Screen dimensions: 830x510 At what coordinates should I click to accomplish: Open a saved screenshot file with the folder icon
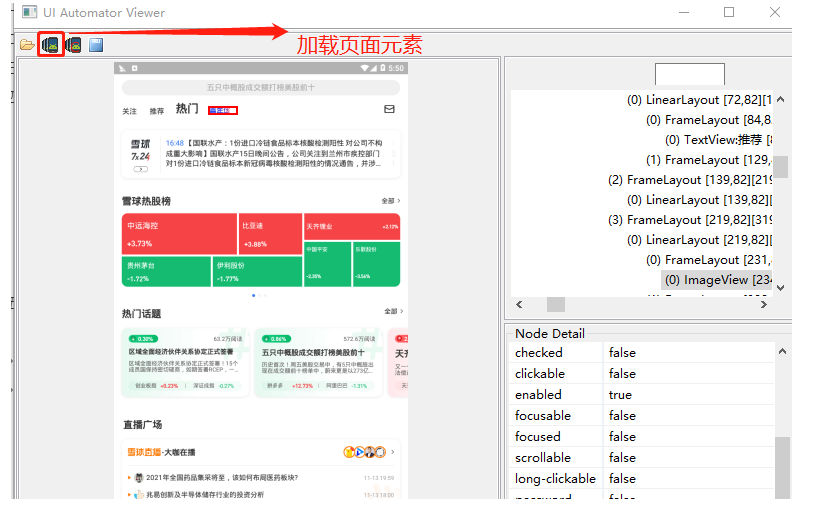click(27, 45)
